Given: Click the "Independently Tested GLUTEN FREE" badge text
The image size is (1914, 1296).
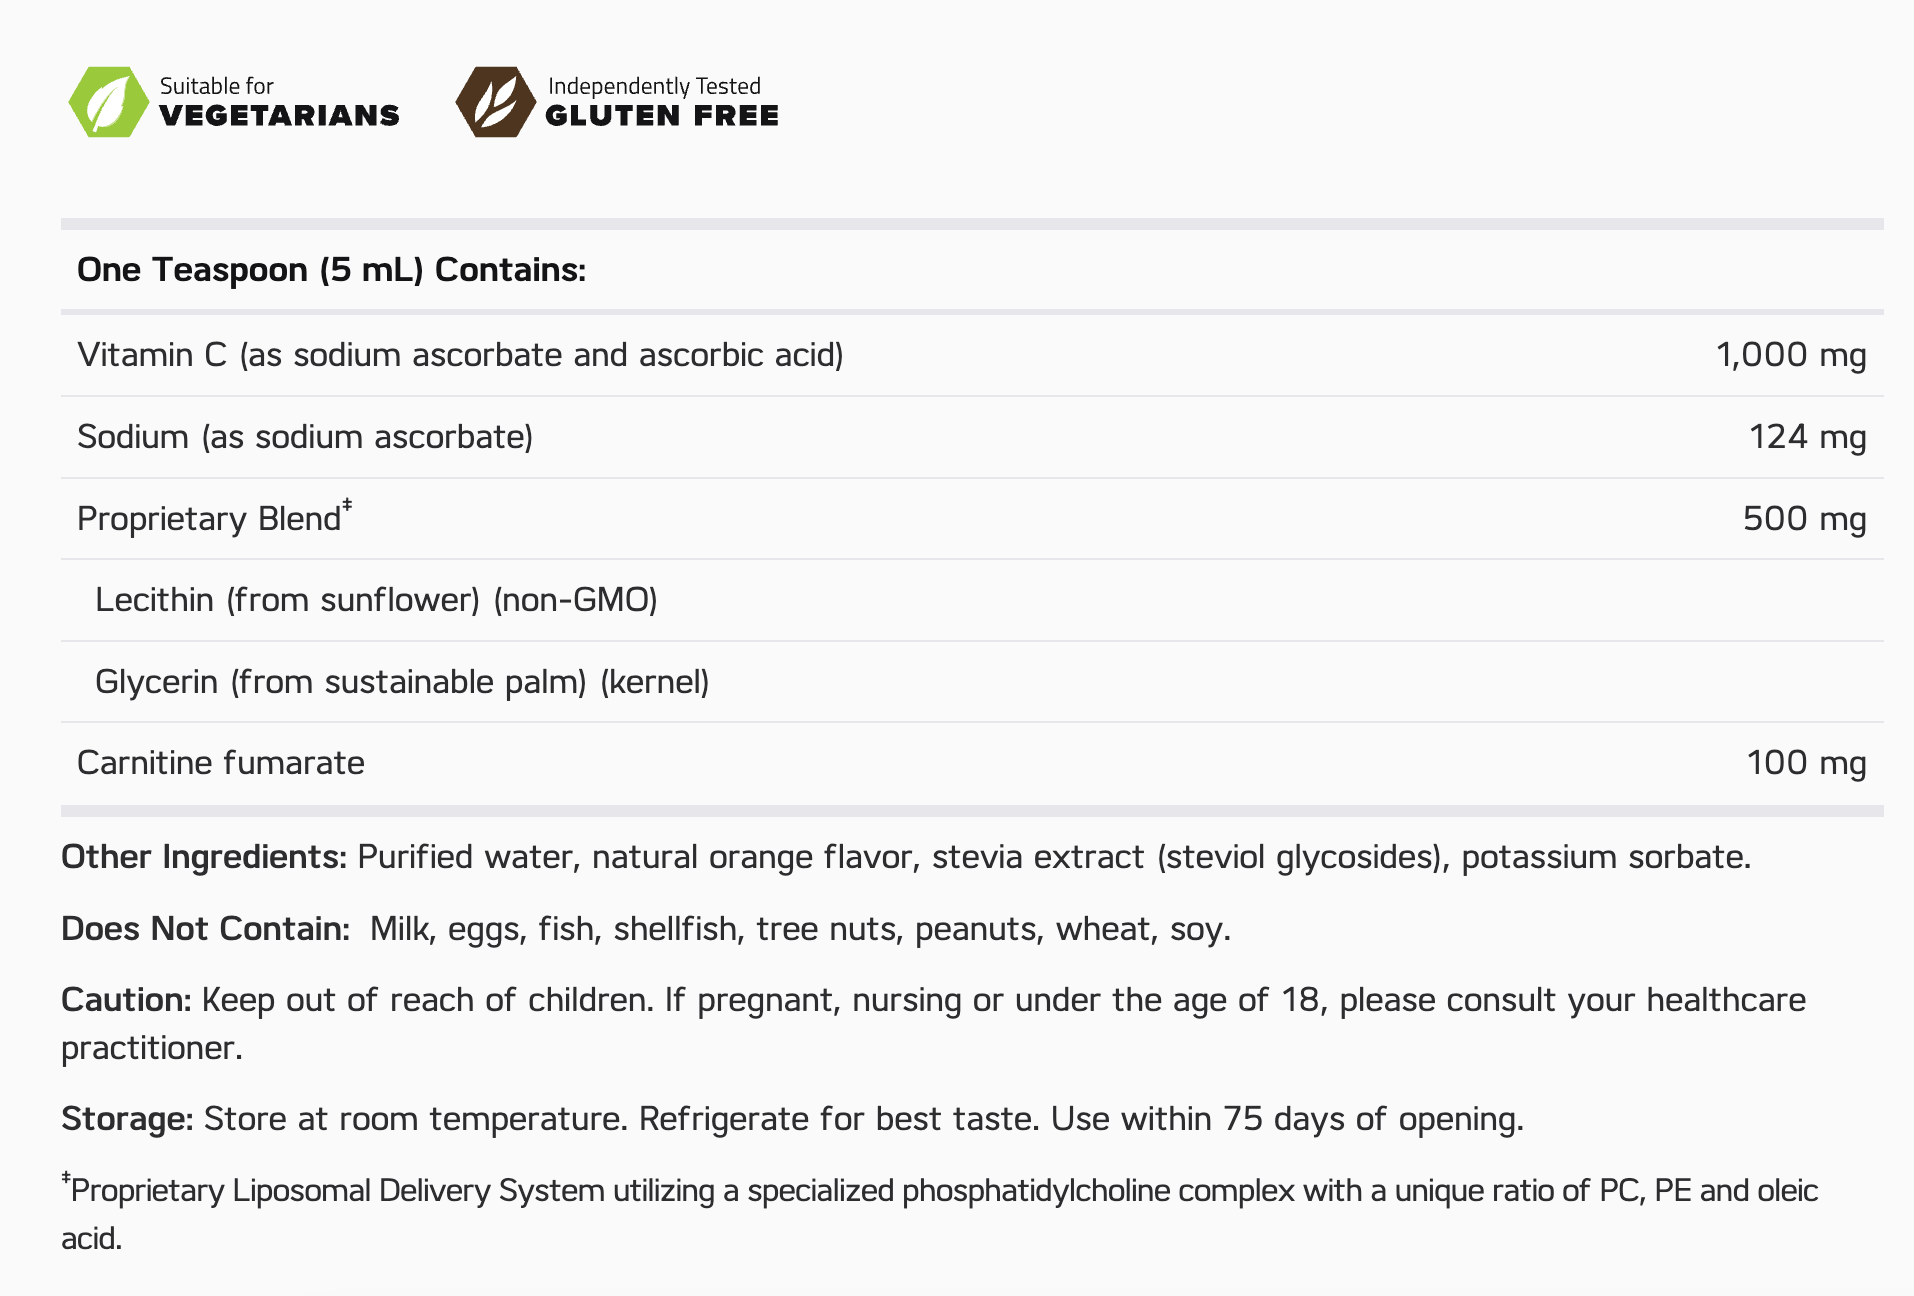Looking at the screenshot, I should (662, 102).
